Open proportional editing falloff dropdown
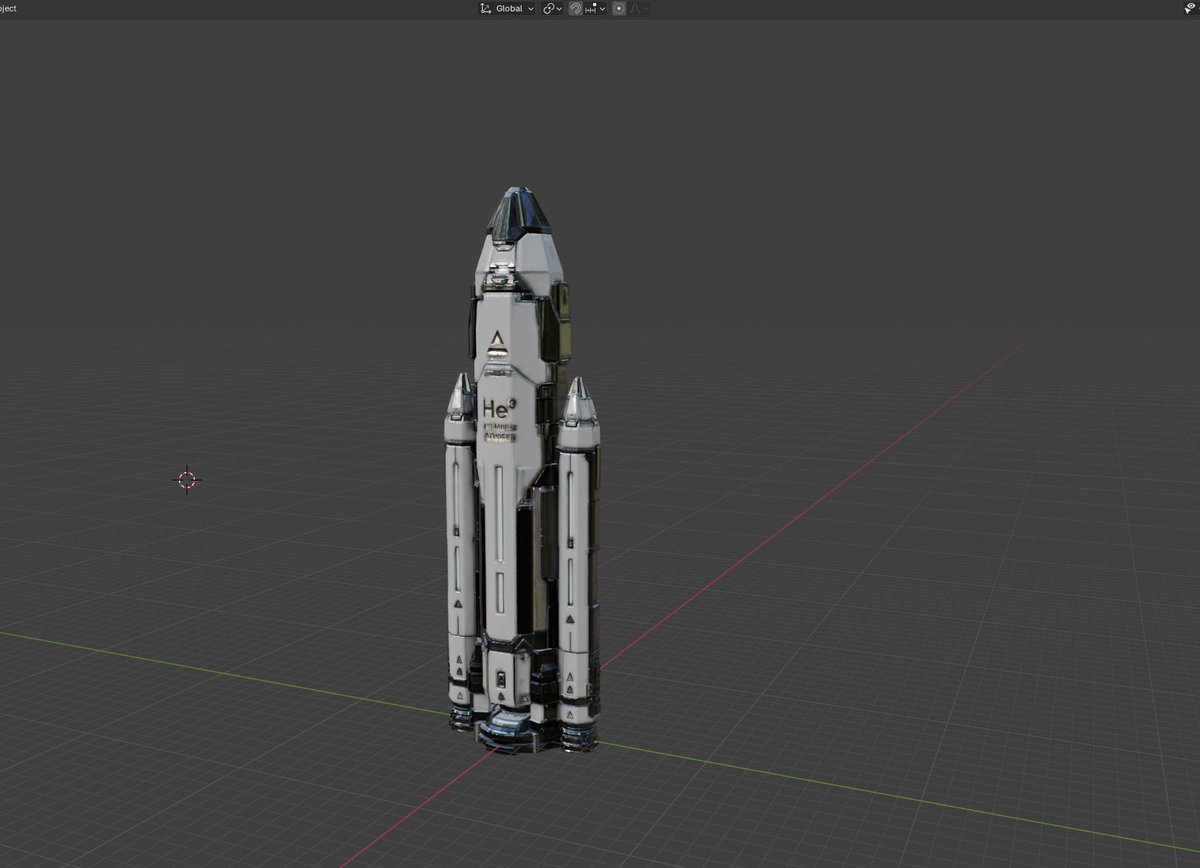Image resolution: width=1200 pixels, height=868 pixels. click(638, 8)
